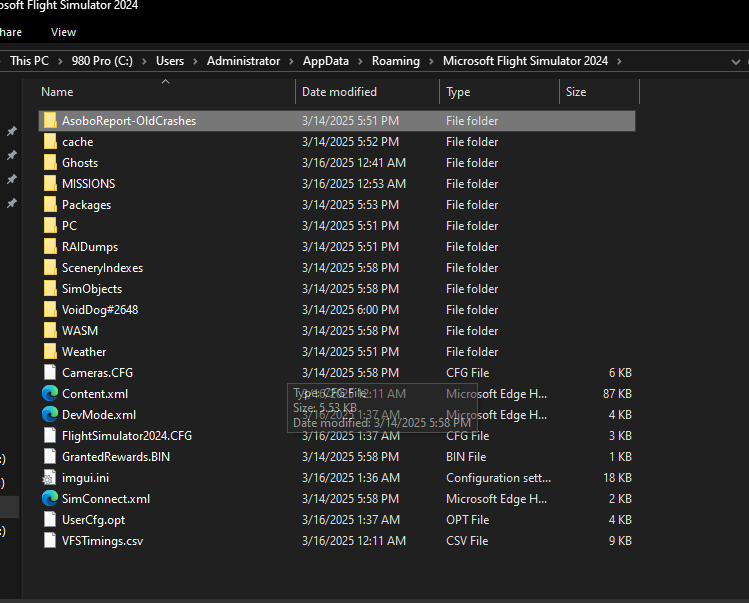Sort files by Date modified column
This screenshot has width=749, height=603.
pyautogui.click(x=367, y=92)
